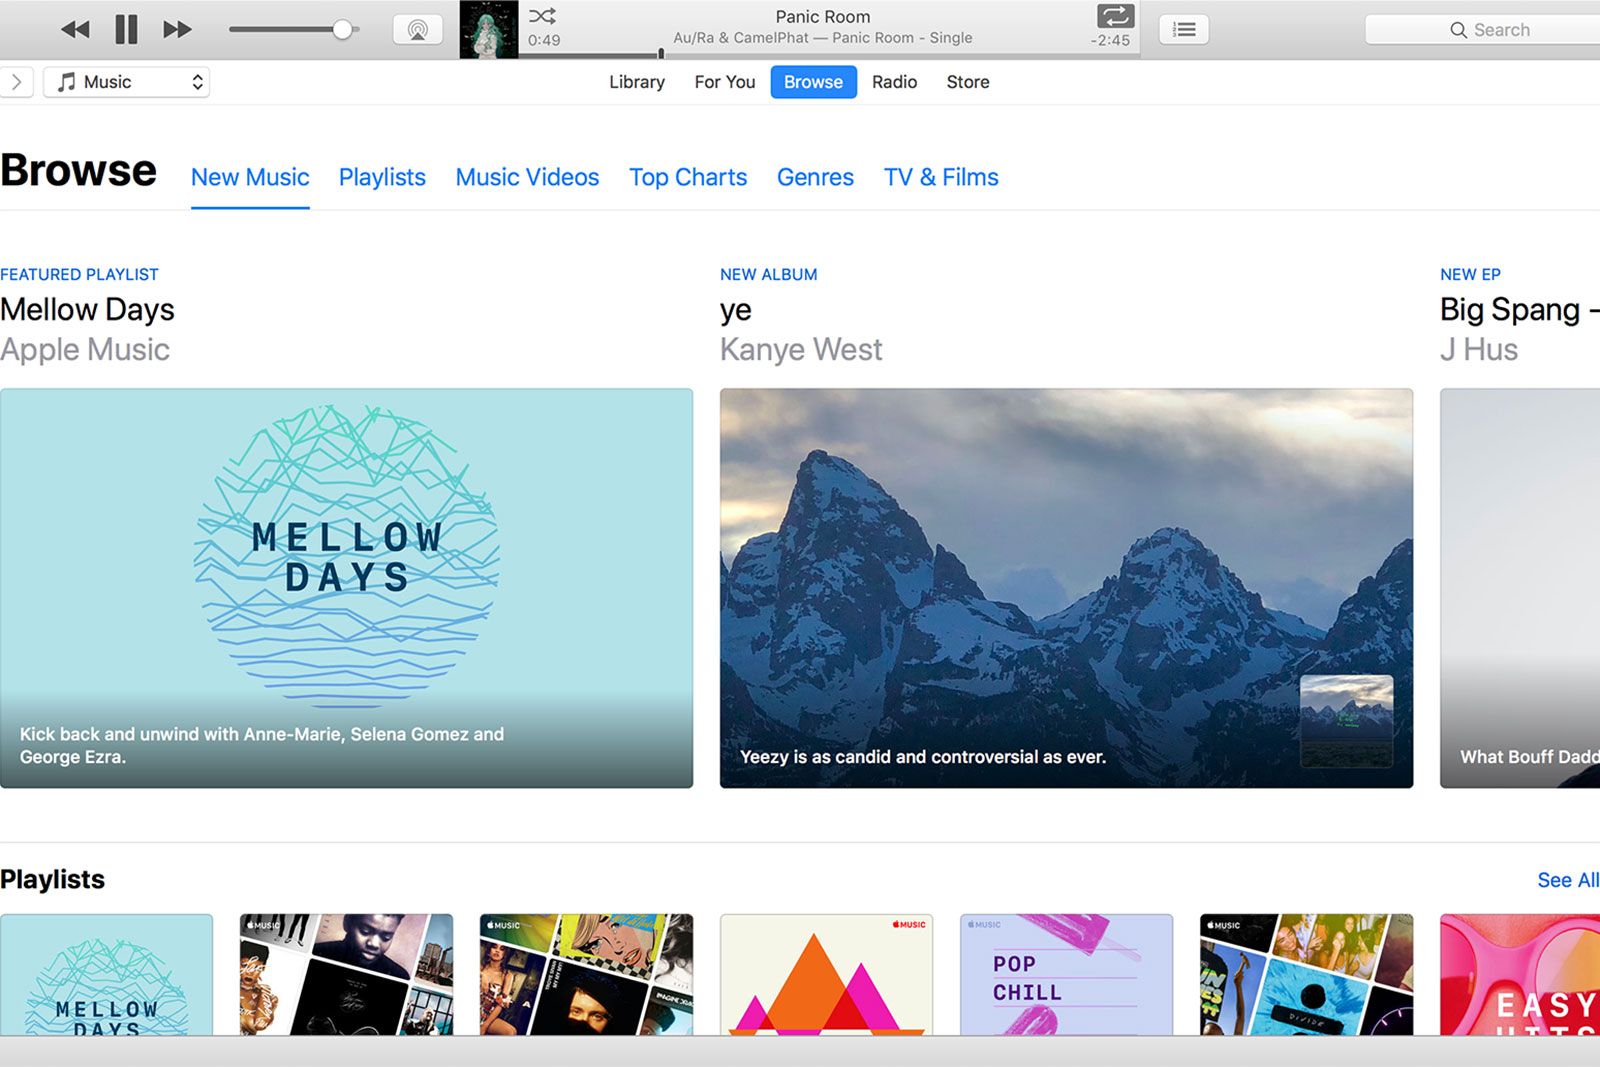Switch to Library tab
Screen dimensions: 1600x1067
point(637,82)
